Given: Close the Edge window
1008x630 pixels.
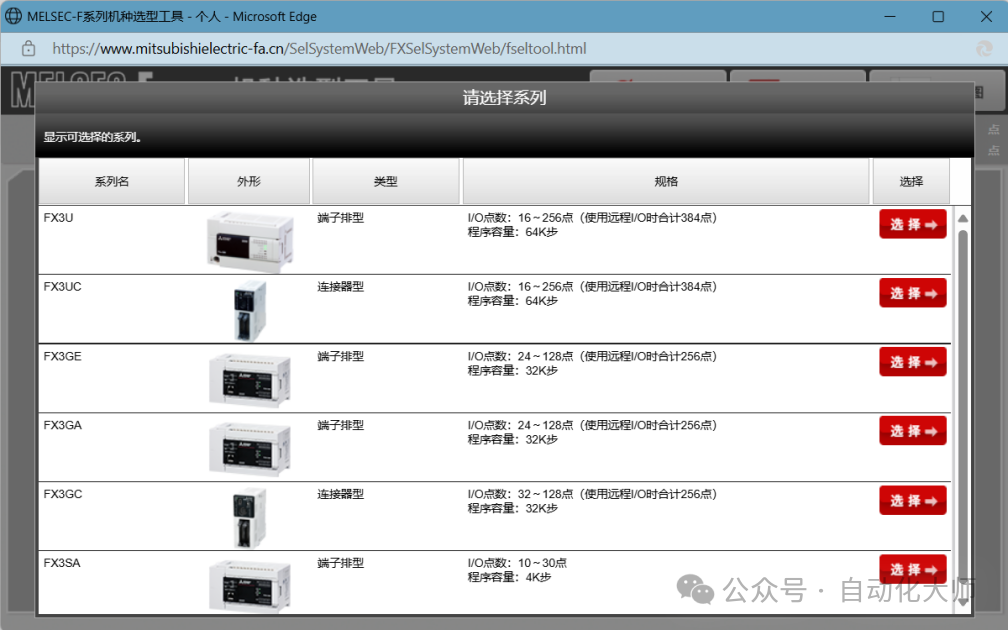Looking at the screenshot, I should tap(986, 16).
